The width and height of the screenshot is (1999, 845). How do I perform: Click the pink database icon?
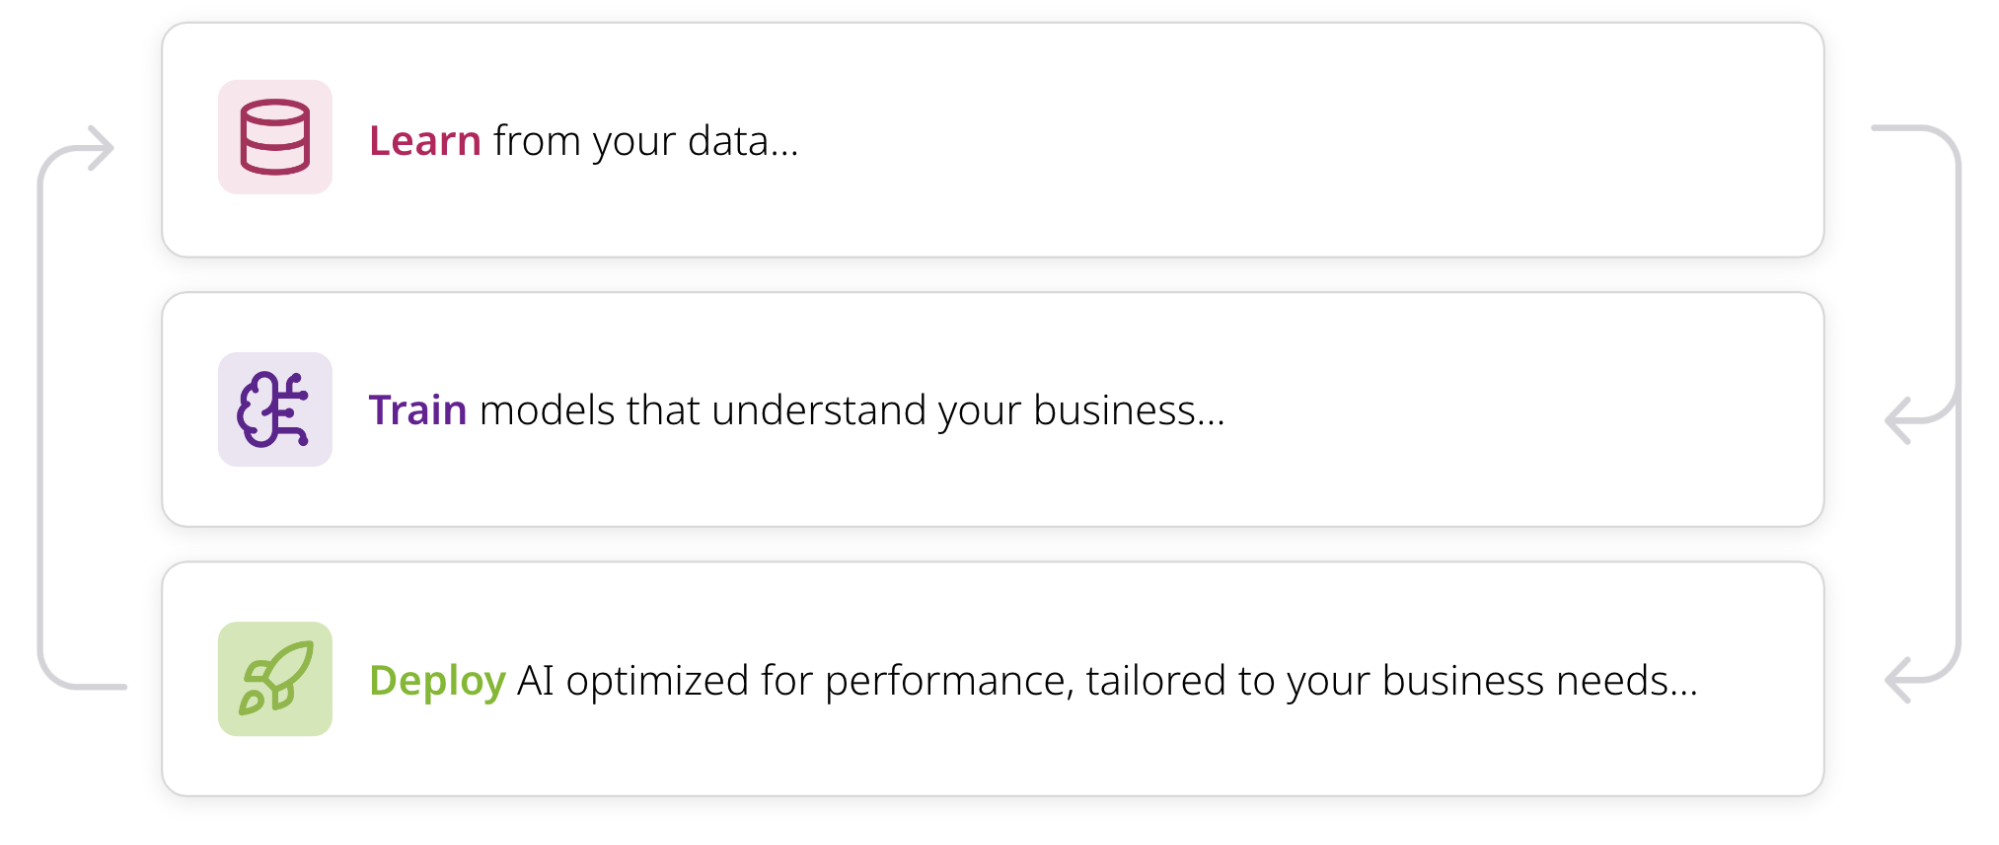click(x=275, y=137)
